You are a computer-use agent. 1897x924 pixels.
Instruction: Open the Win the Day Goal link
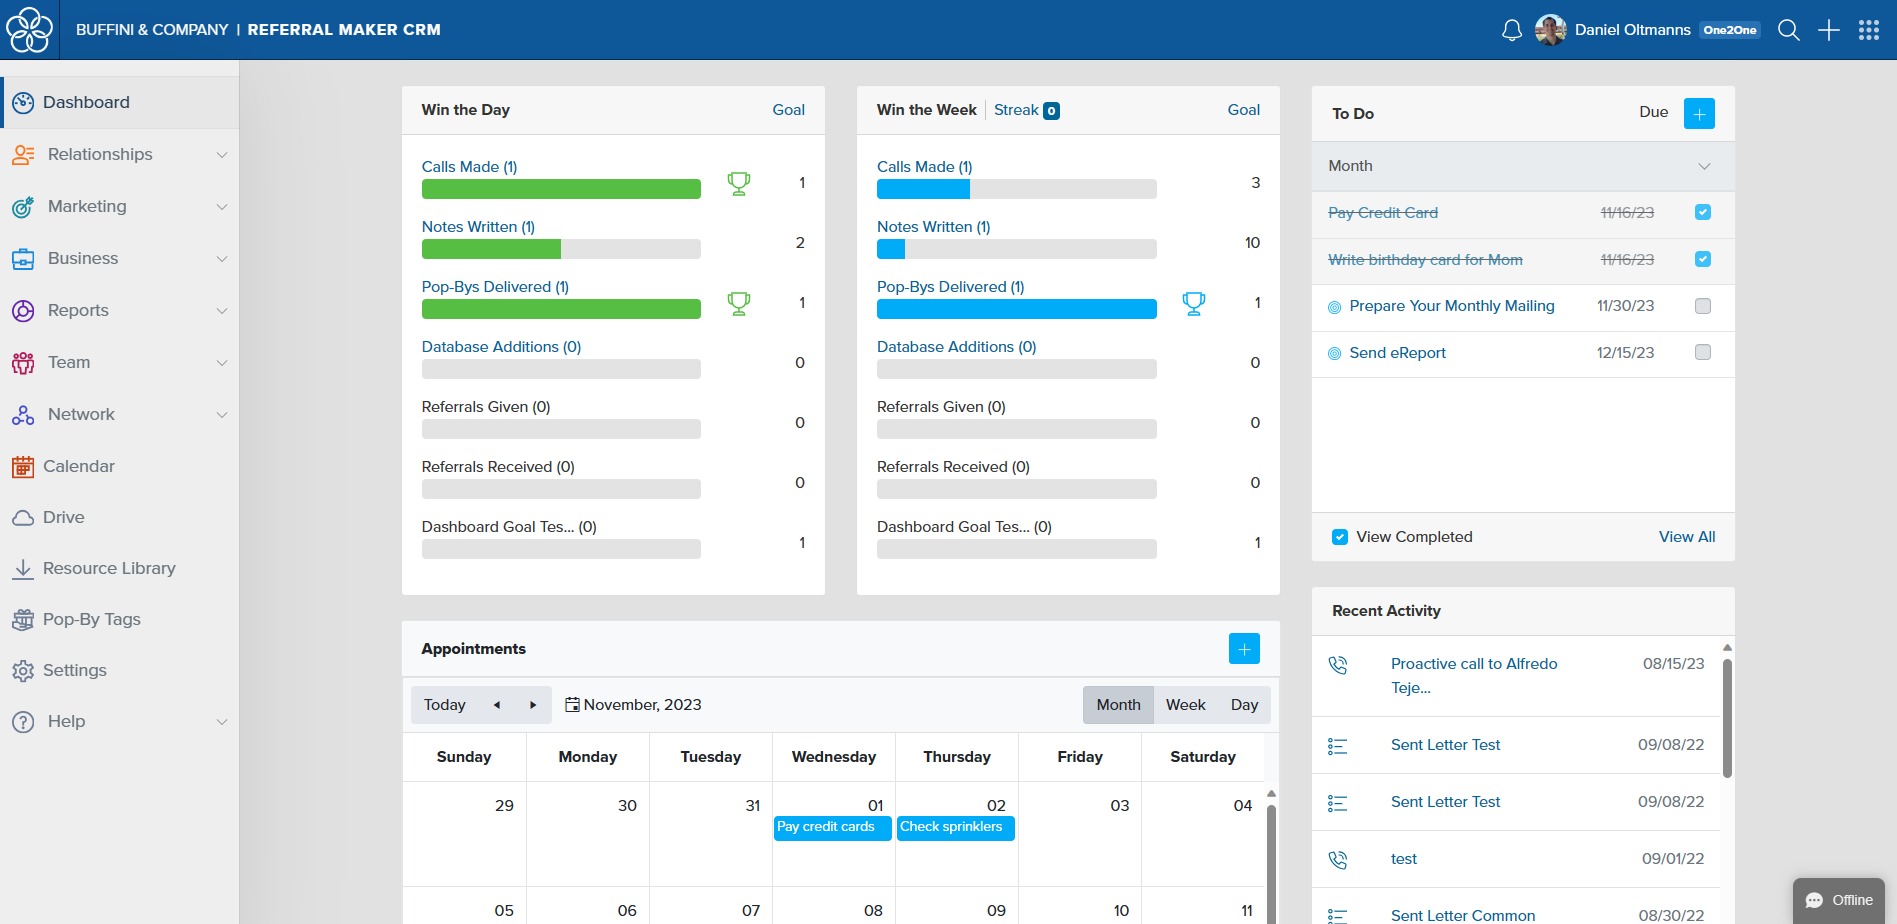click(788, 110)
